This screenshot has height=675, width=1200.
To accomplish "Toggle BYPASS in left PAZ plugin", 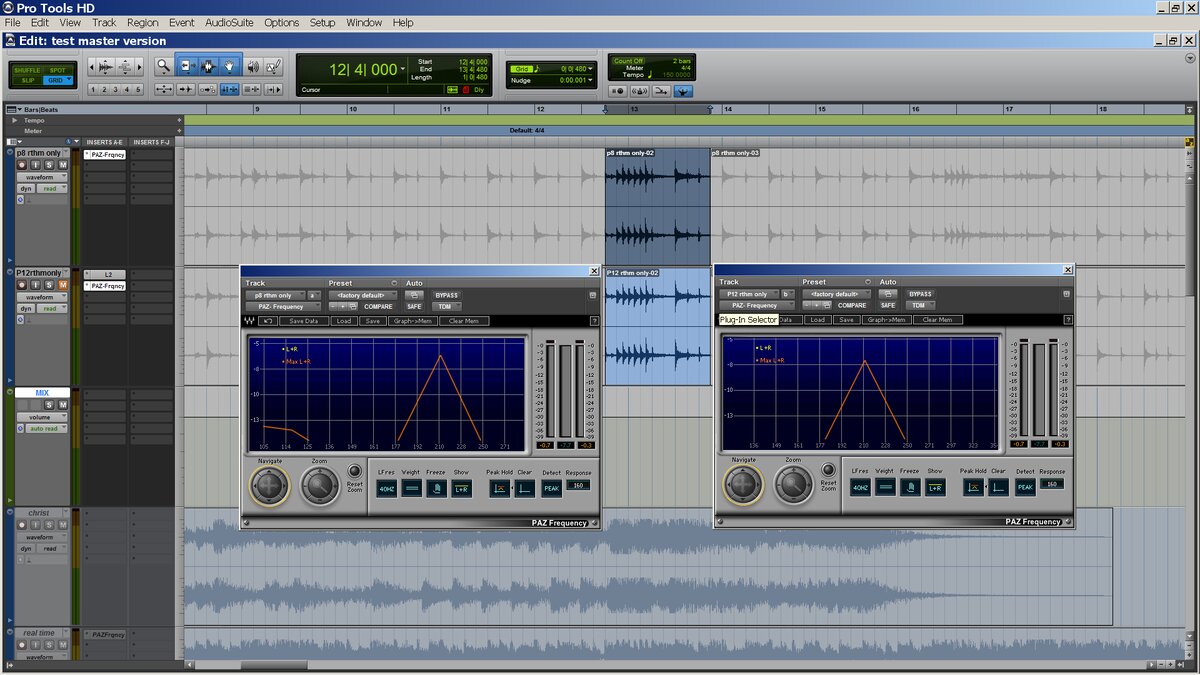I will point(446,295).
